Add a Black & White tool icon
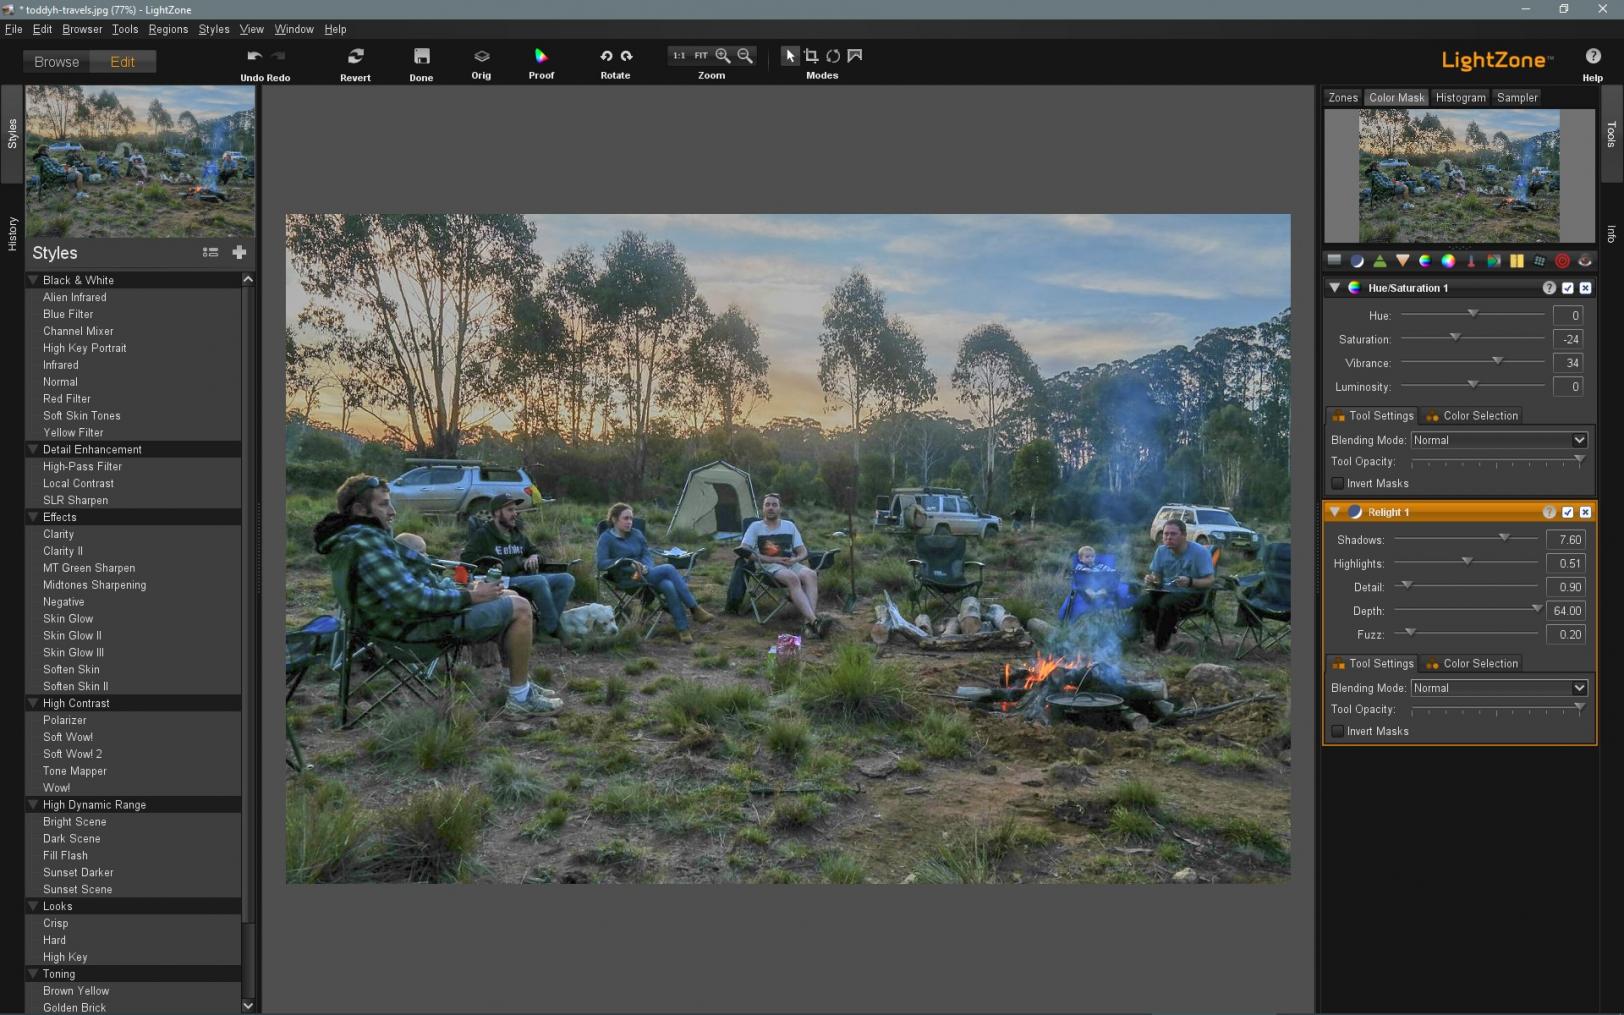Screen dimensions: 1624x1015 pos(1494,260)
